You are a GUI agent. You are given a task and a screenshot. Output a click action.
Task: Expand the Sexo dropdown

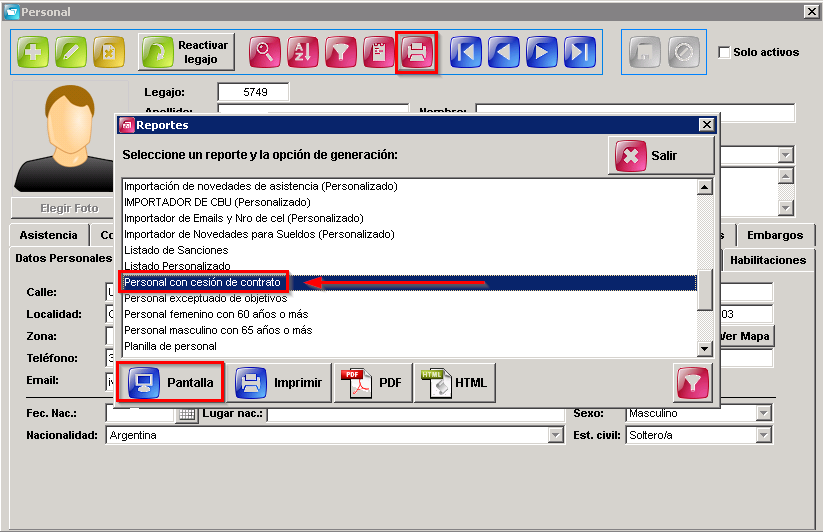(764, 413)
